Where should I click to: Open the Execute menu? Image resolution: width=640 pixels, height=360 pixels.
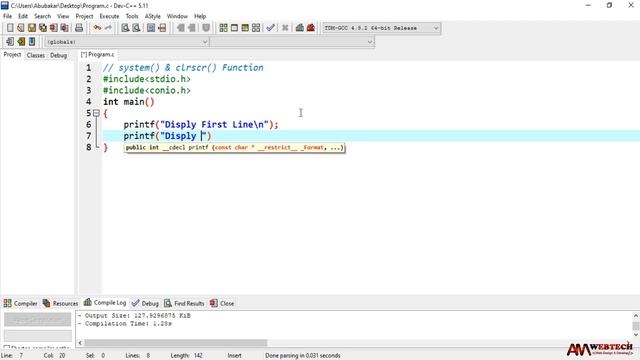(109, 16)
